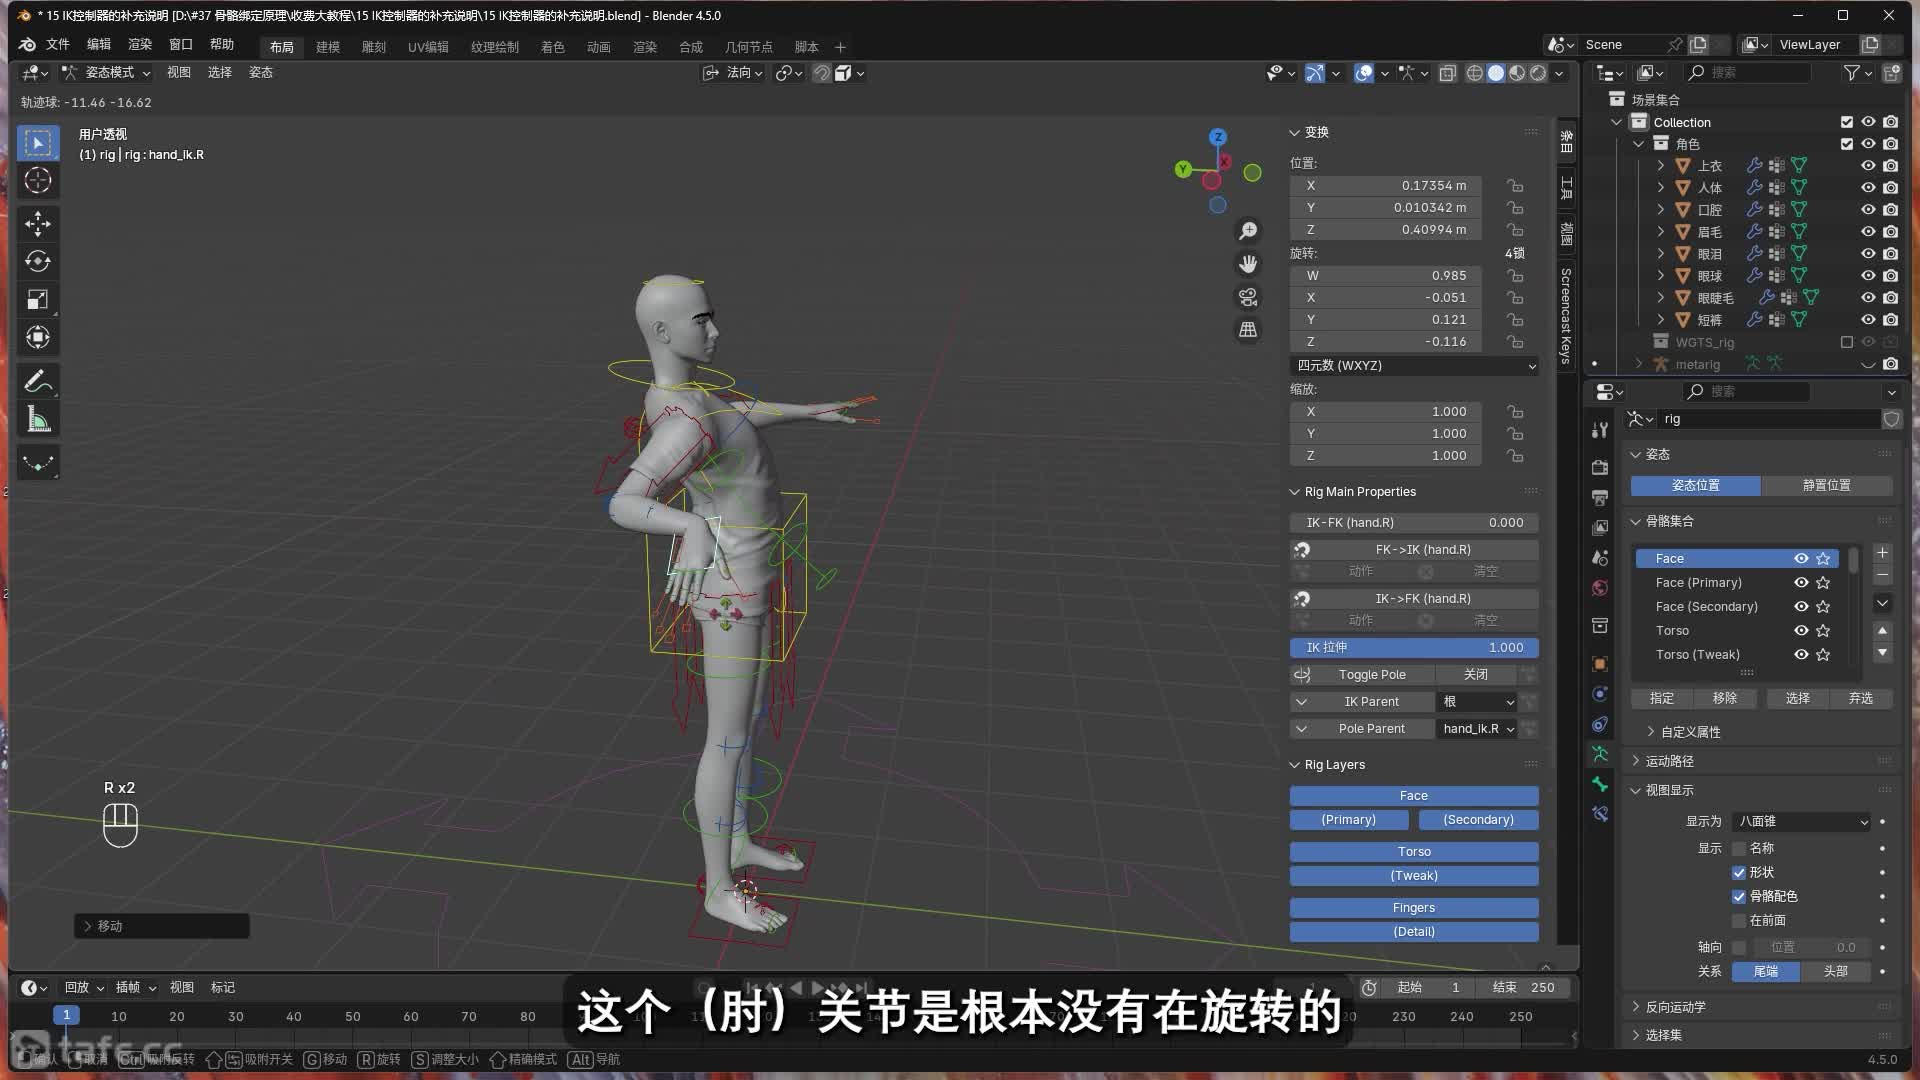Open the Tool properties tab

(1600, 430)
